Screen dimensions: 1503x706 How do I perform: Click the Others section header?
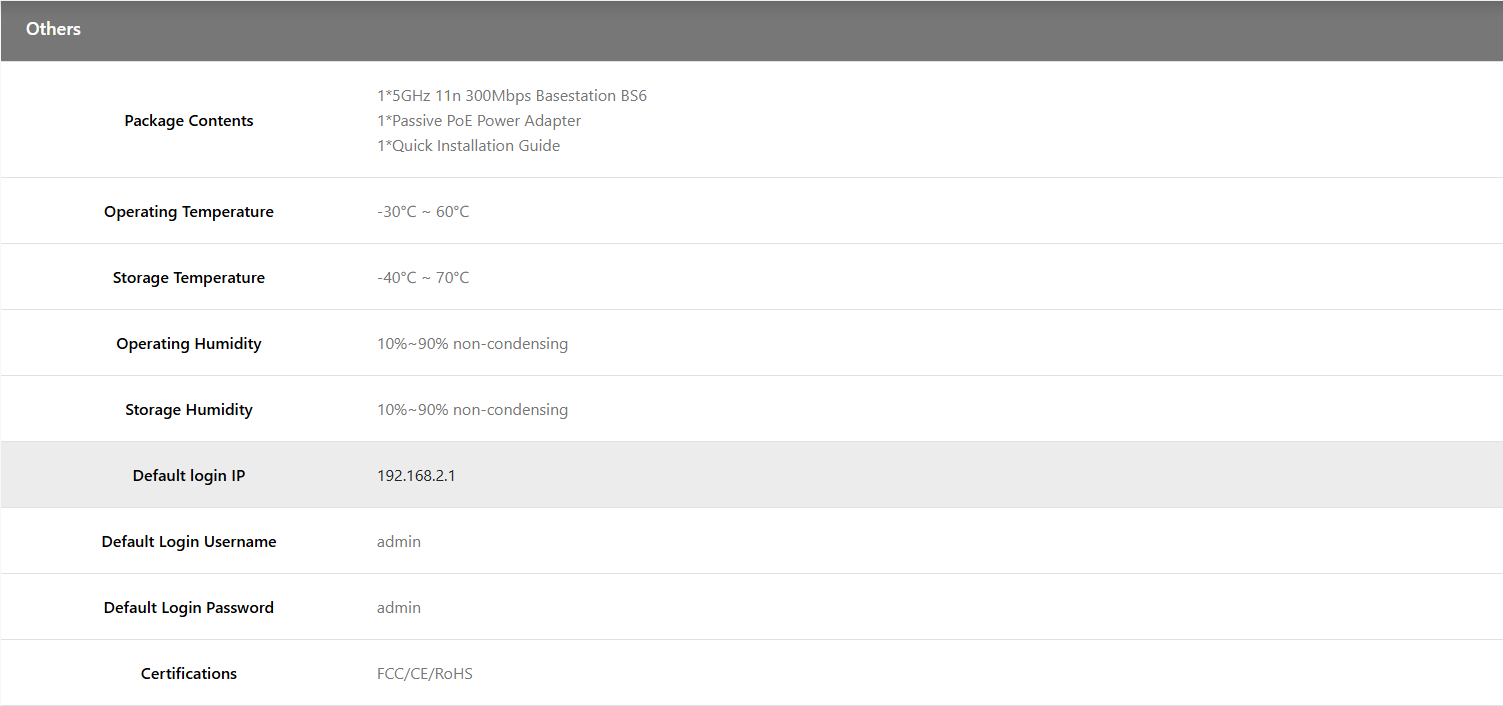(54, 29)
